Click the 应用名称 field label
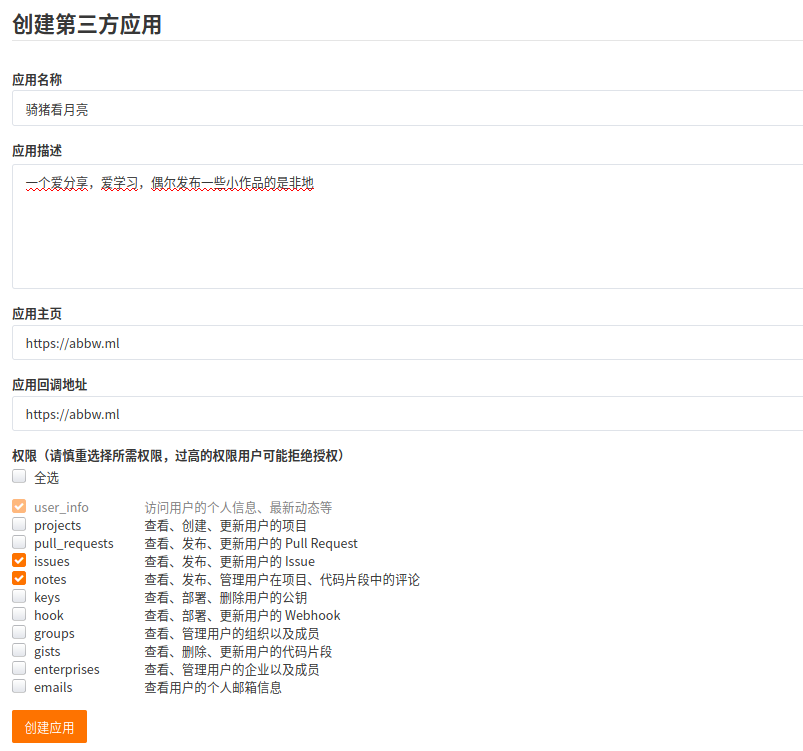Viewport: 803px width, 751px height. (x=37, y=80)
